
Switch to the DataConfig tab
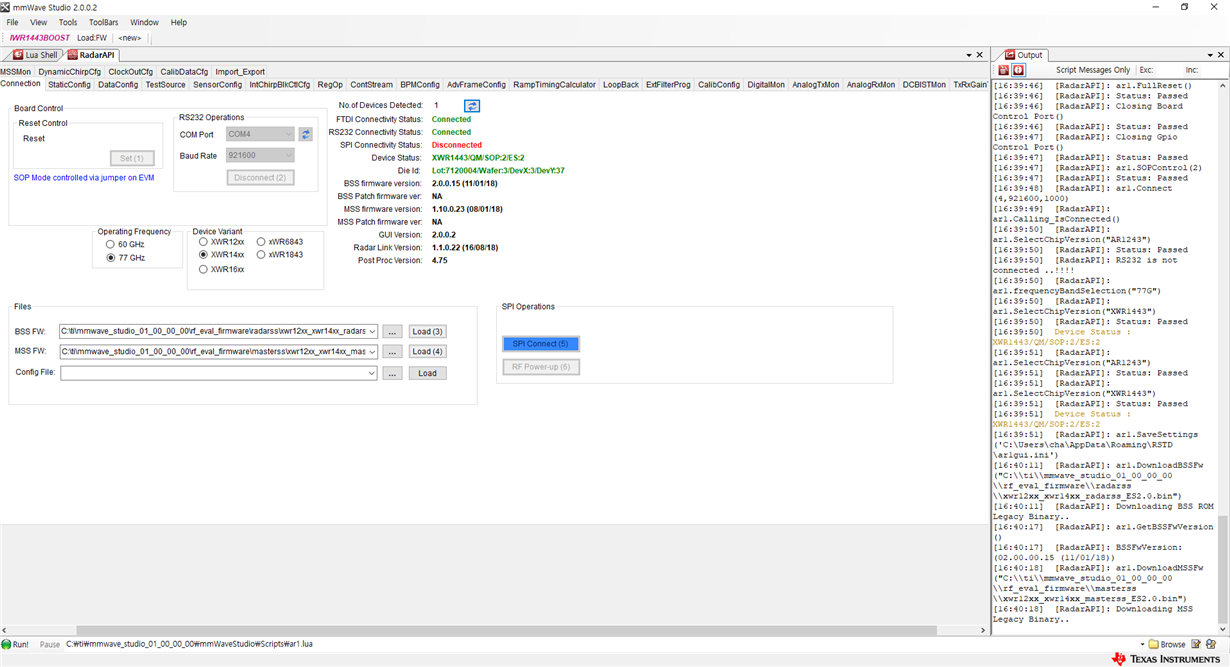[118, 85]
